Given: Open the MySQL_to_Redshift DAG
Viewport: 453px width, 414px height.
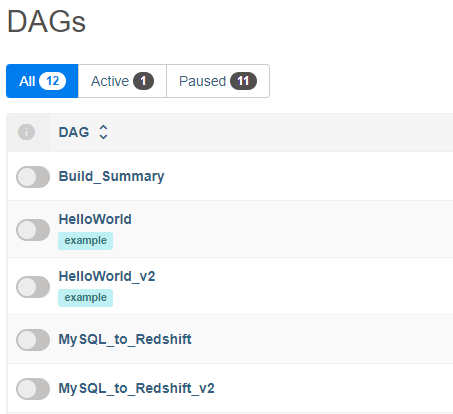Looking at the screenshot, I should click(125, 339).
